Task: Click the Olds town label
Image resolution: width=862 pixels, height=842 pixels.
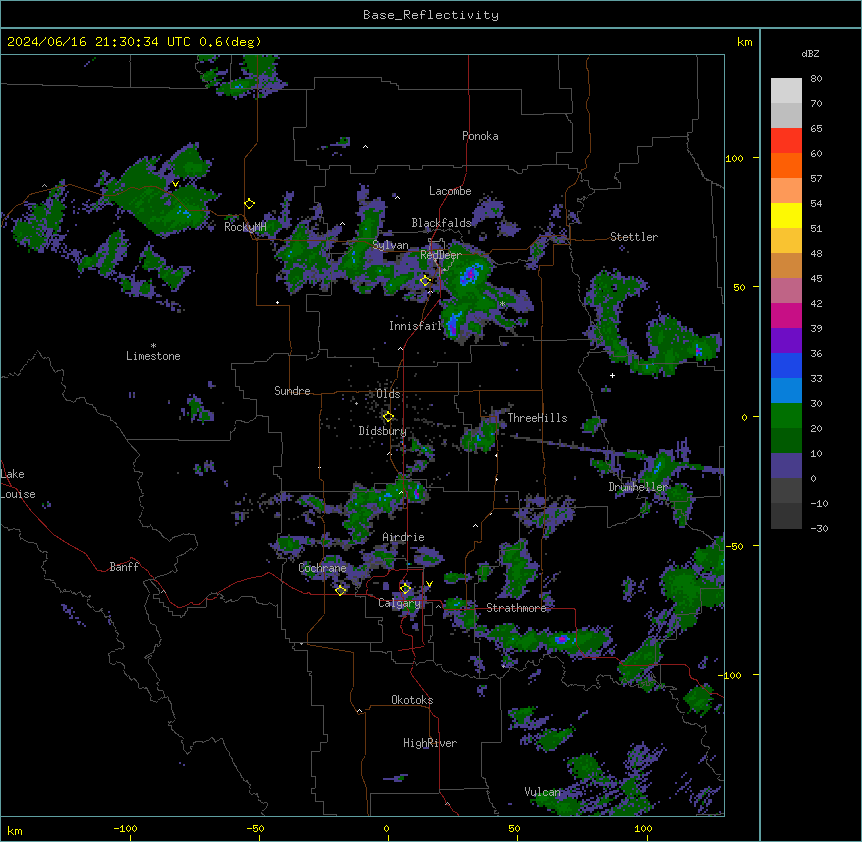Action: tap(388, 394)
